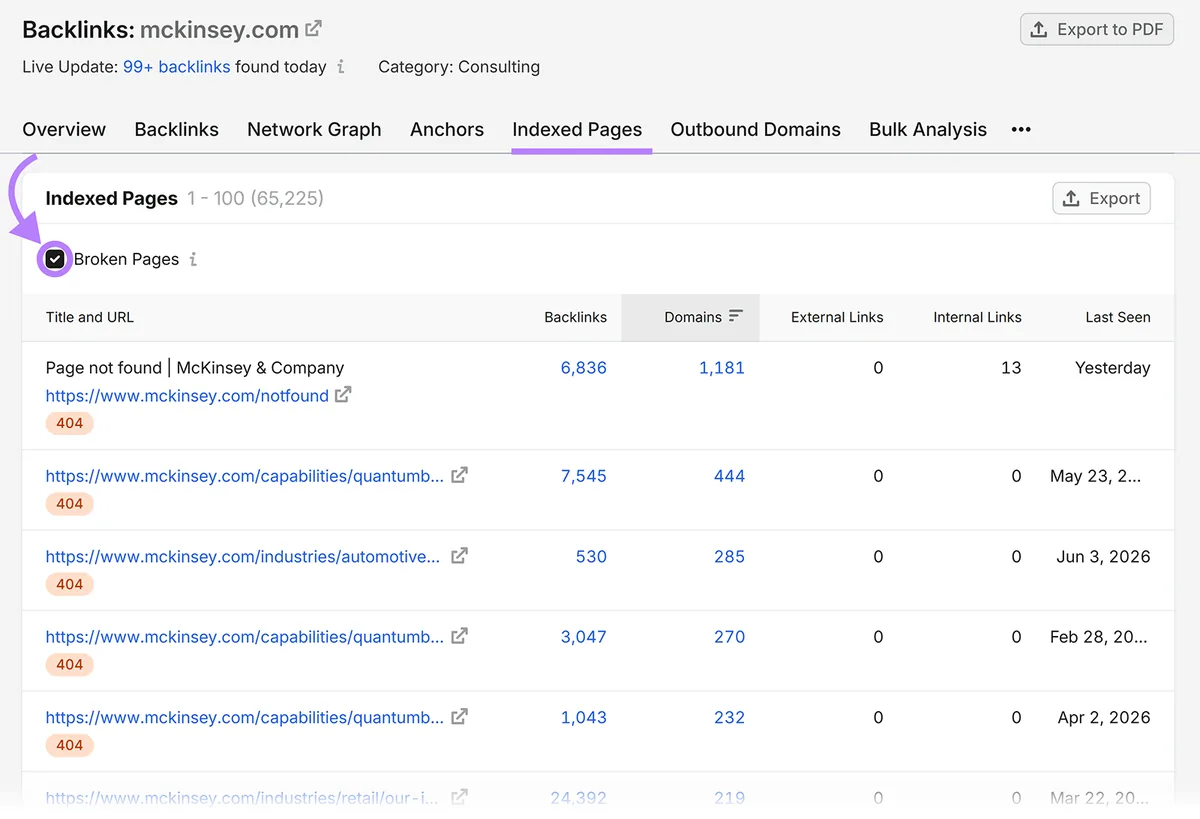
Task: Open capabilities/quantumb URL in the 444 domains row
Action: (245, 476)
